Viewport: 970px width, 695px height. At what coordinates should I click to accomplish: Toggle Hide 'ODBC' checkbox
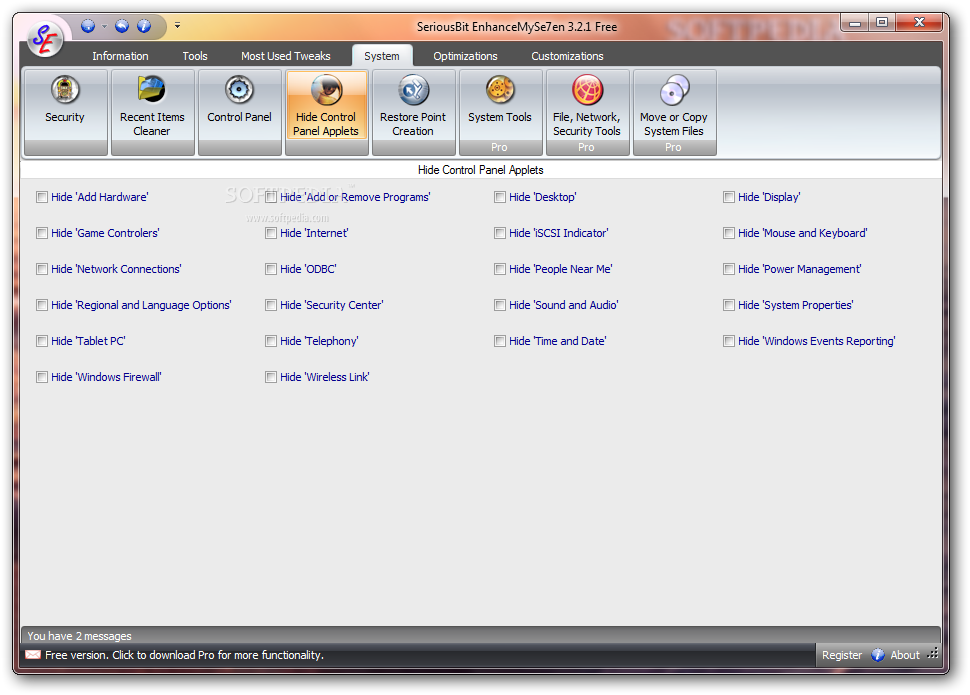[x=271, y=269]
